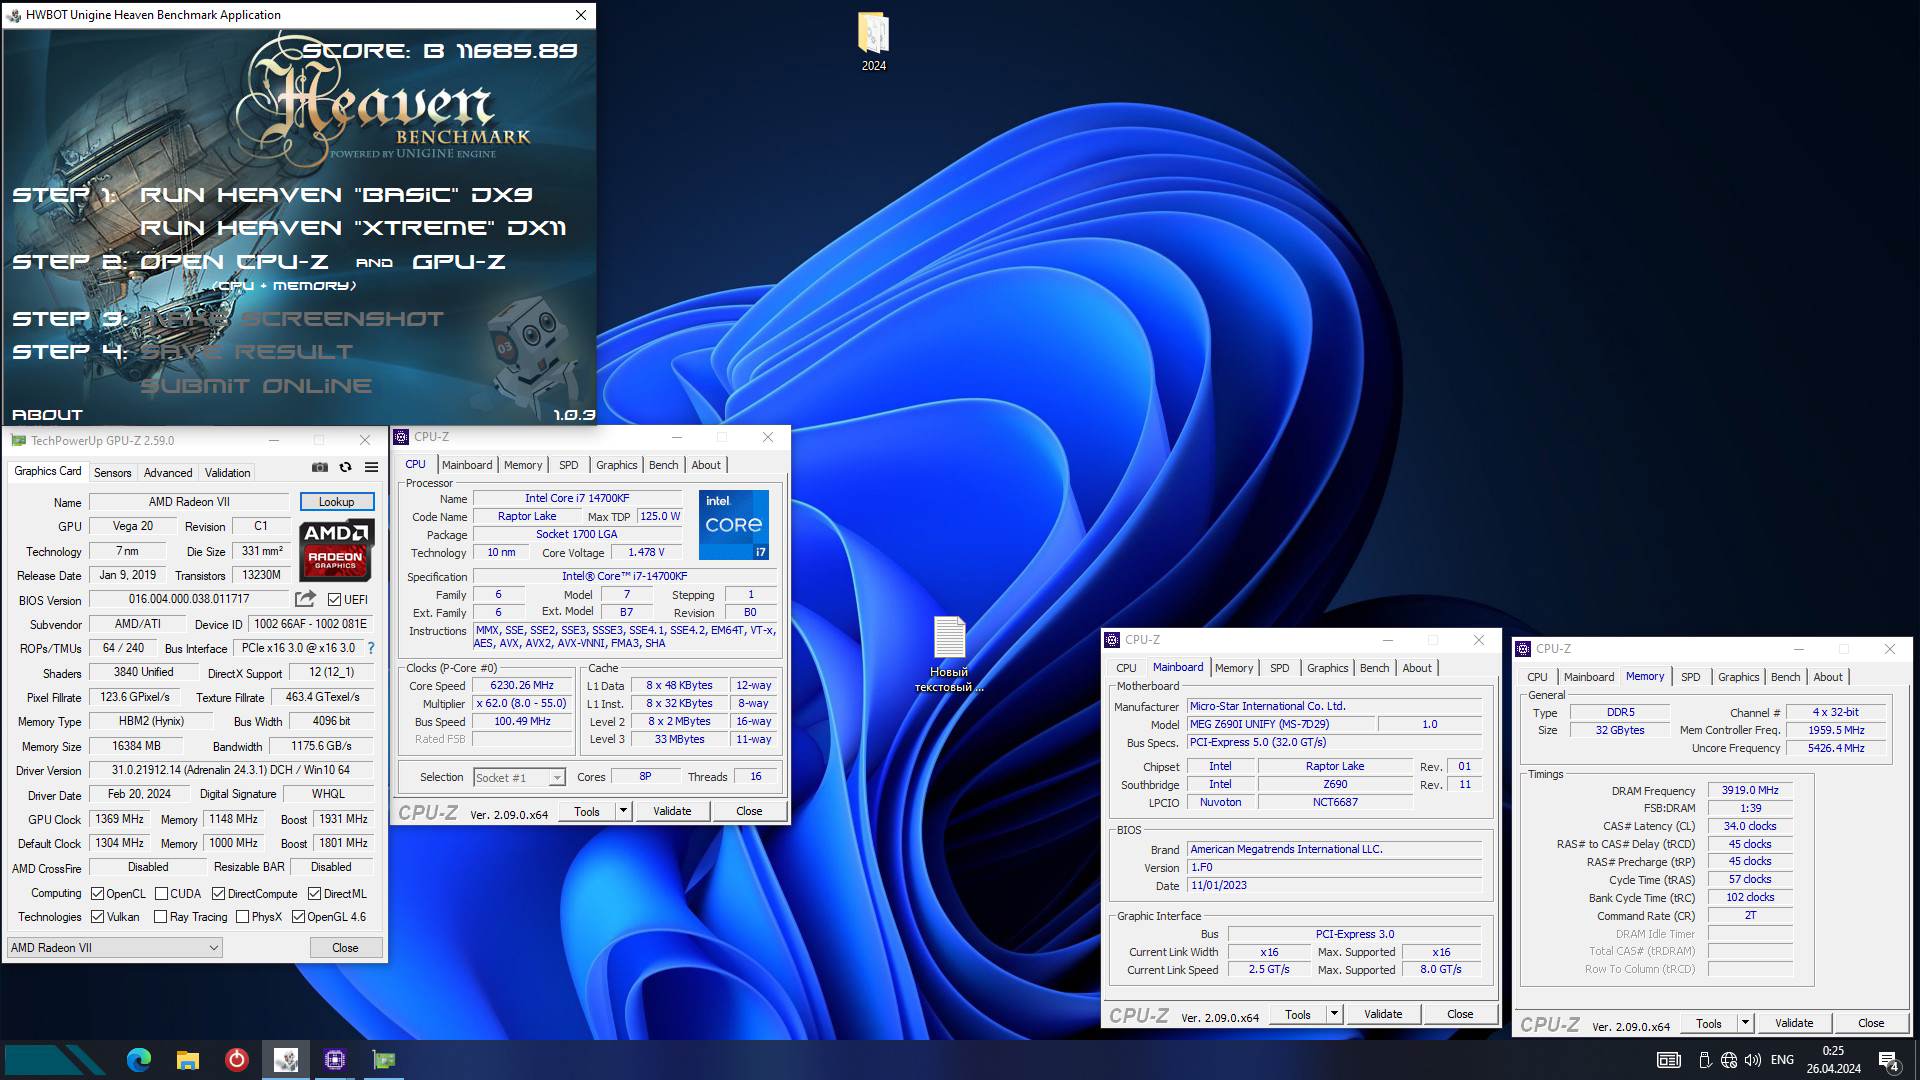Click Validate in CPU tab window
Image resolution: width=1920 pixels, height=1080 pixels.
coord(672,811)
